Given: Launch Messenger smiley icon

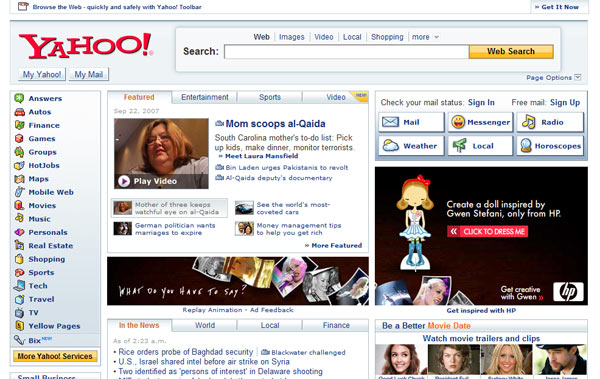Looking at the screenshot, I should 458,122.
